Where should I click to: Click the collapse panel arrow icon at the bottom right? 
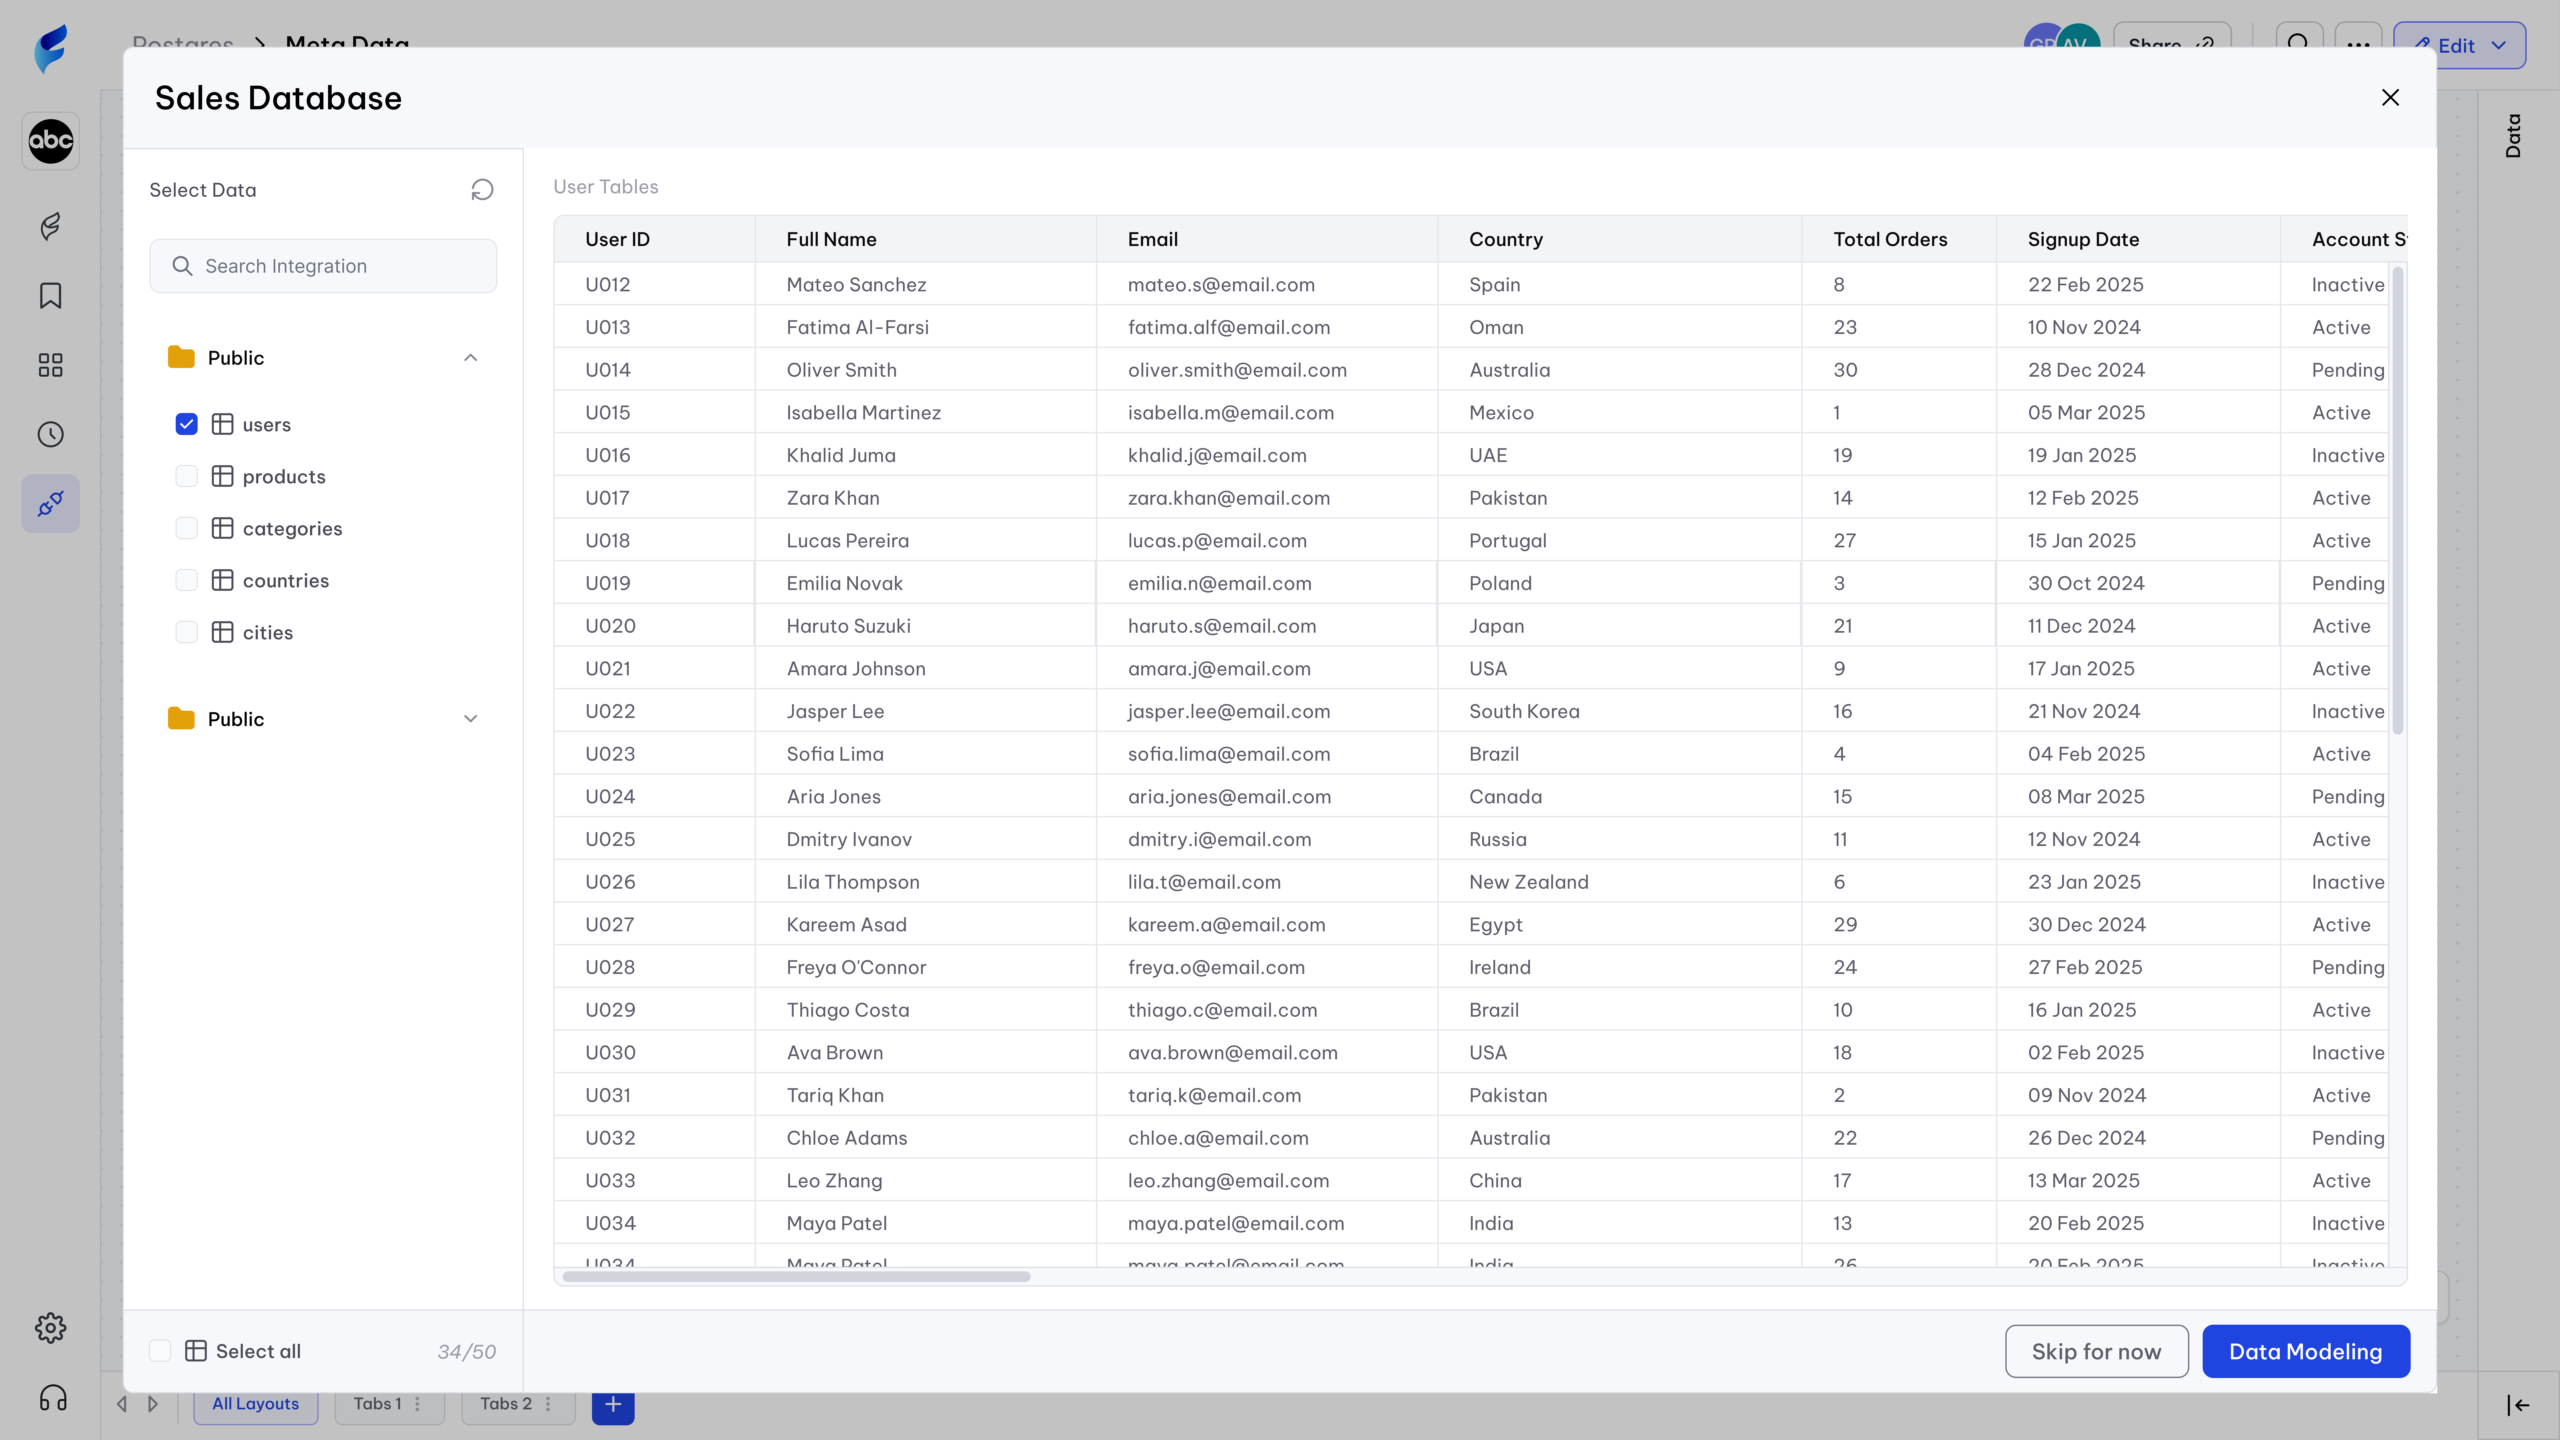2518,1405
